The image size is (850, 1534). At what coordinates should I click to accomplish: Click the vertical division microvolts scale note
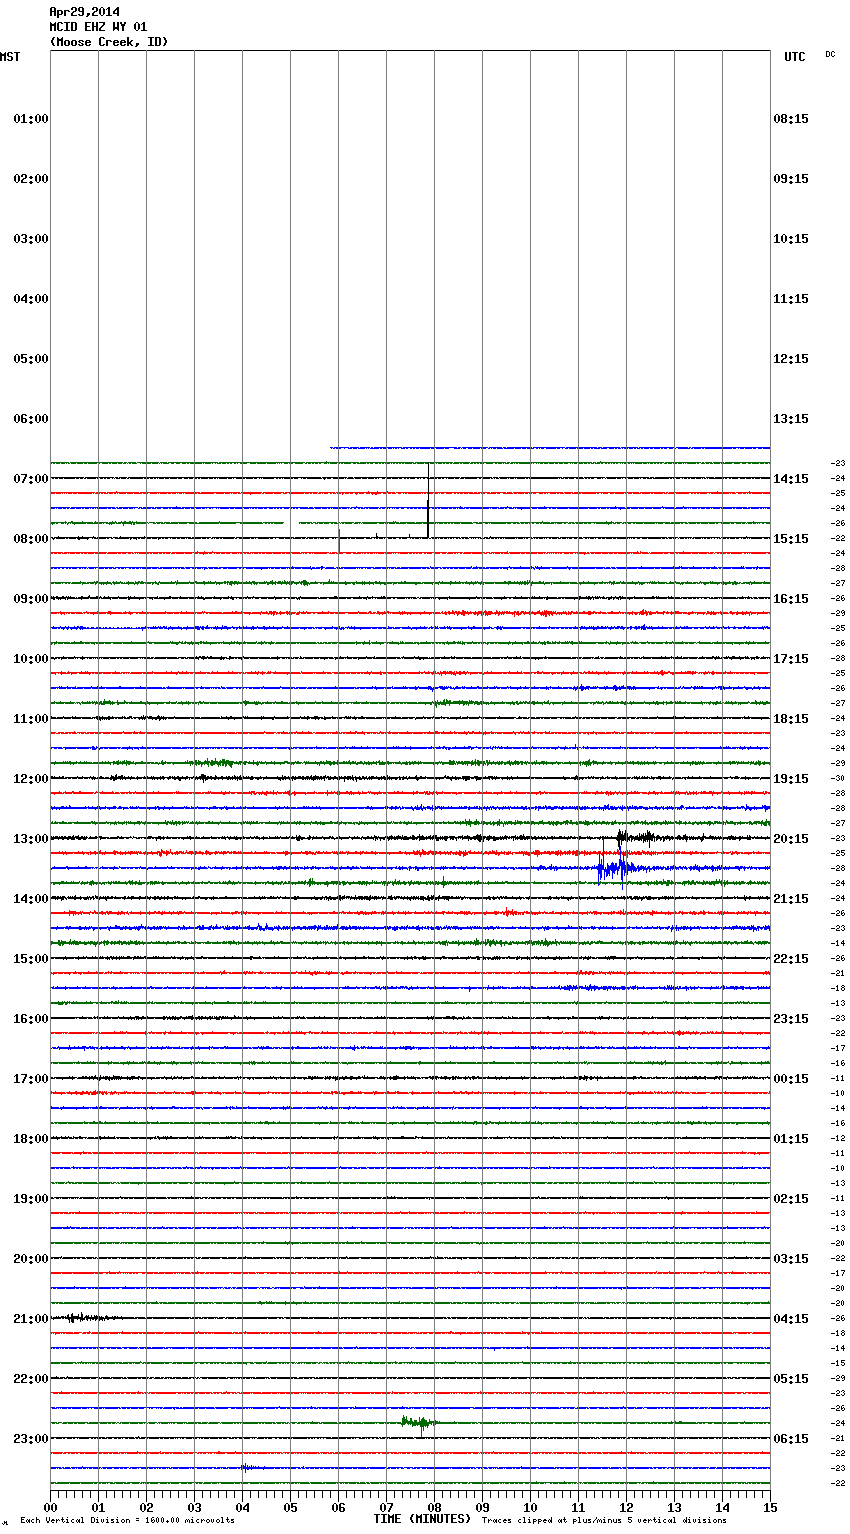[127, 1521]
